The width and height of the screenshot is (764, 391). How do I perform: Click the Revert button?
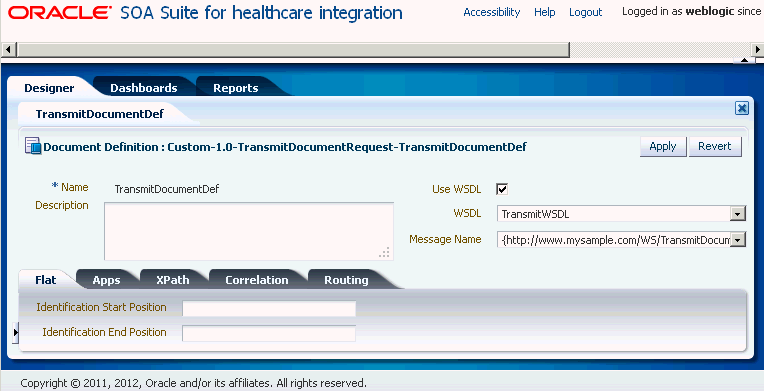coord(715,146)
